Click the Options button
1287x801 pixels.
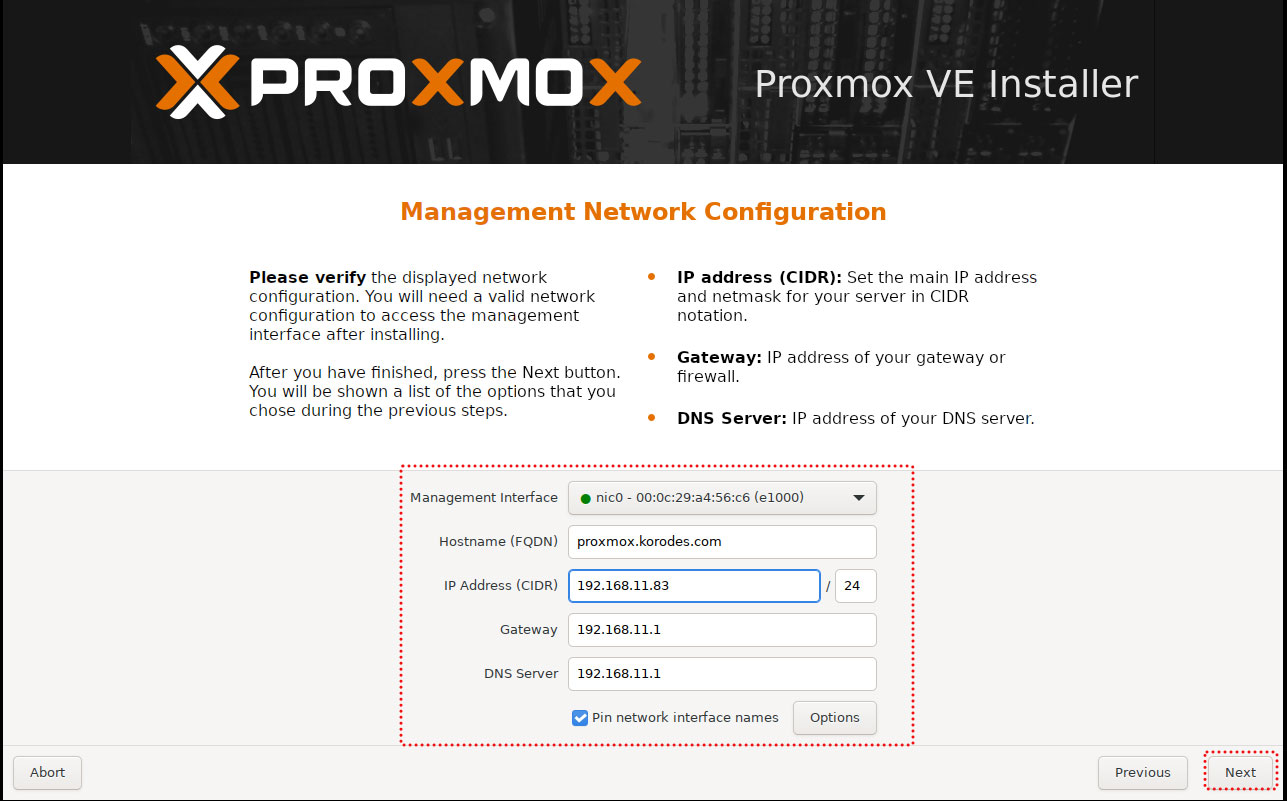[835, 717]
